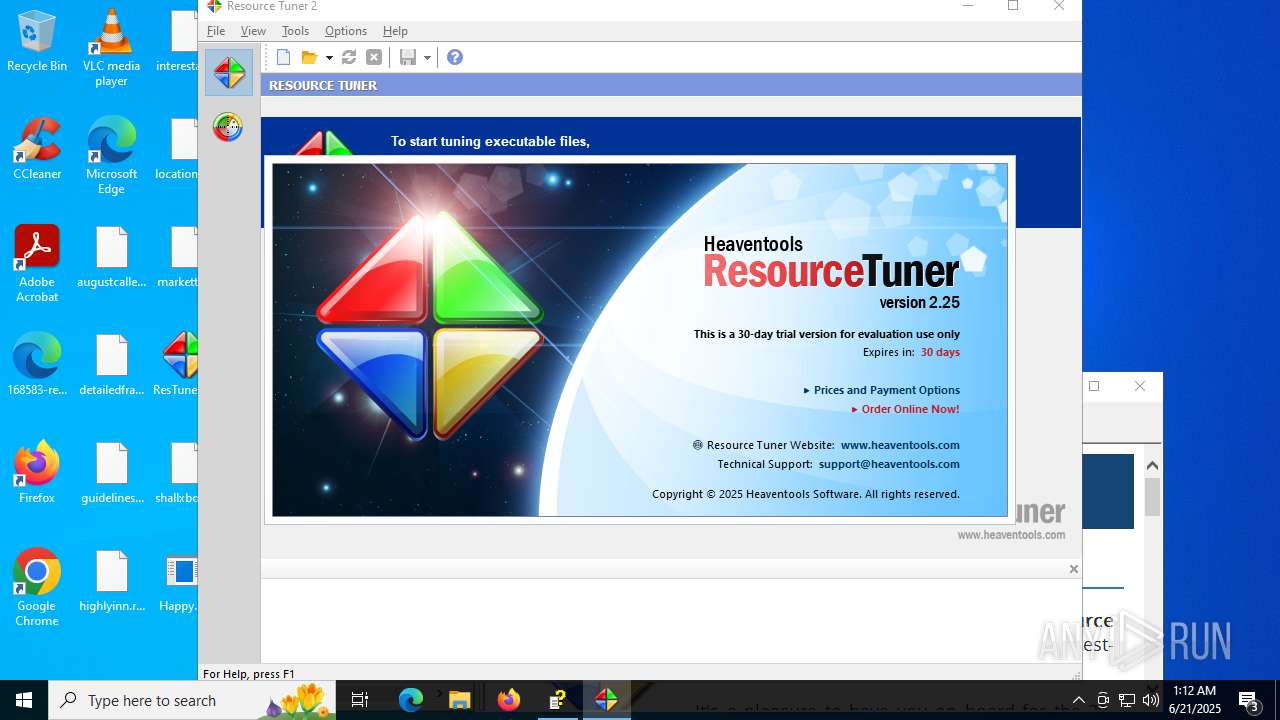Select the highlyinn.r file on desktop
The width and height of the screenshot is (1280, 720).
[x=111, y=581]
